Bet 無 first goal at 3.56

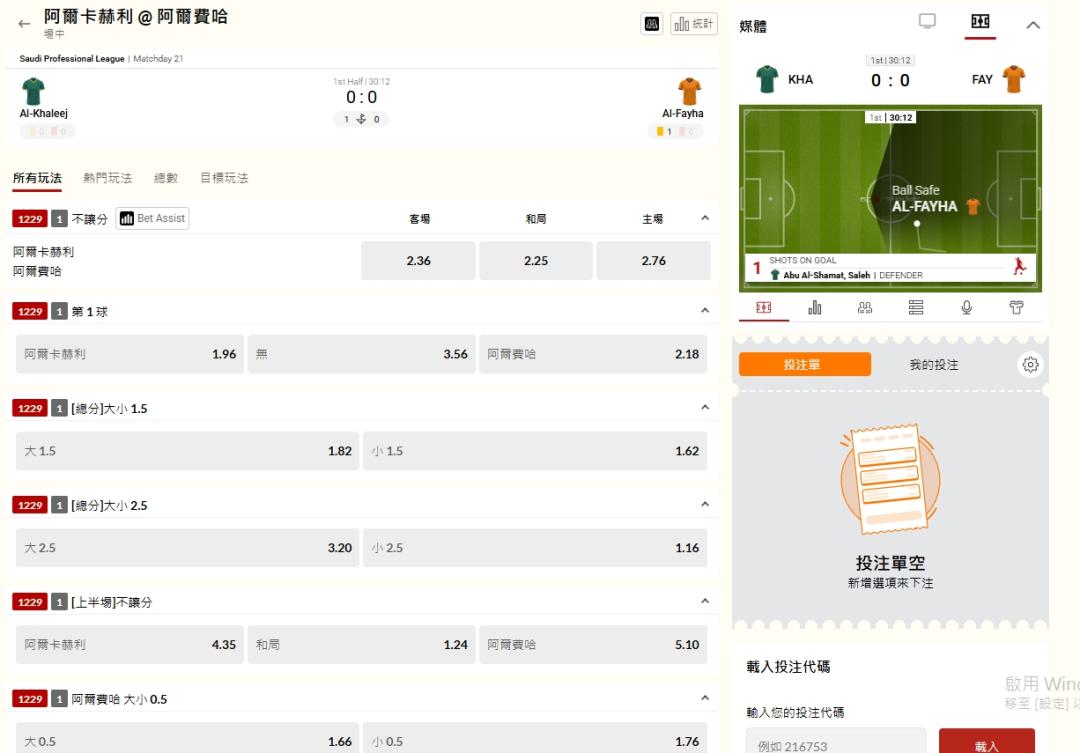point(362,354)
